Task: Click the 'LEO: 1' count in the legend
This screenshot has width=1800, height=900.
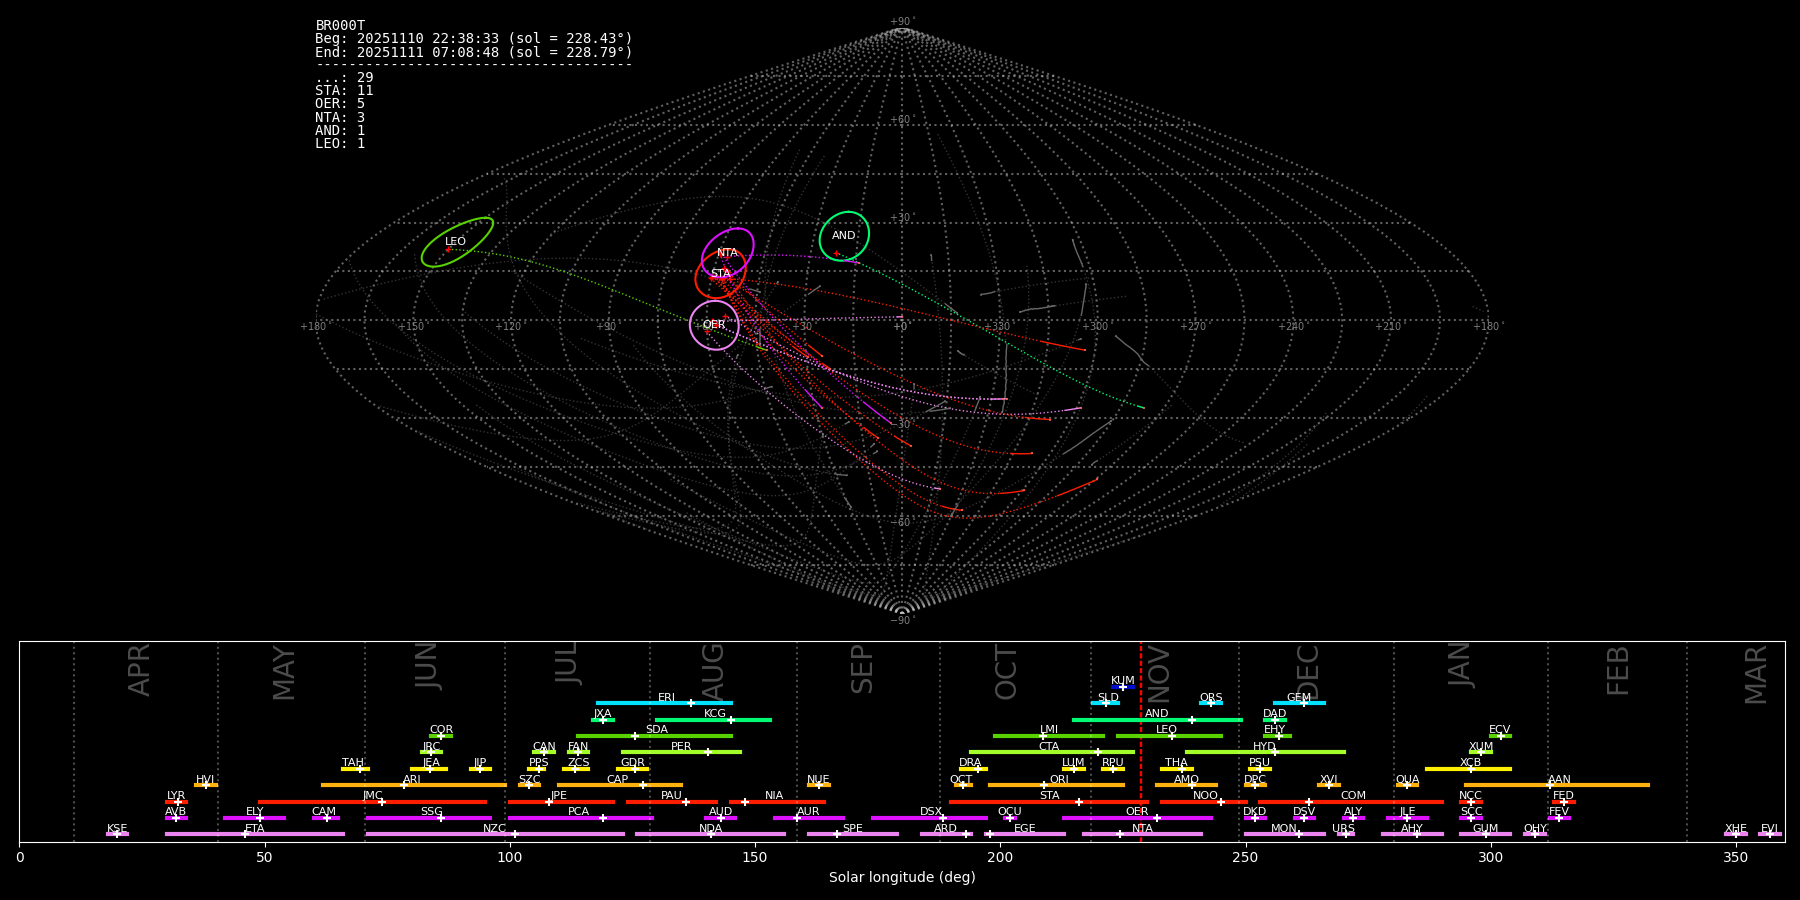Action: click(340, 144)
